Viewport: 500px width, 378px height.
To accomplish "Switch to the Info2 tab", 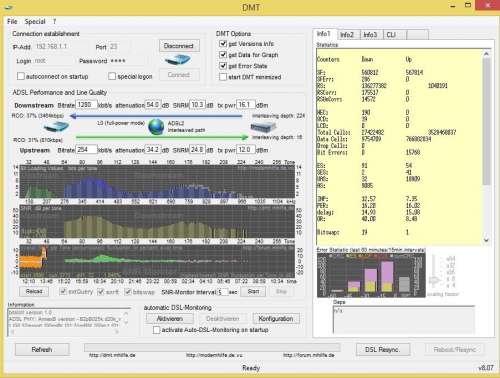I will point(347,35).
